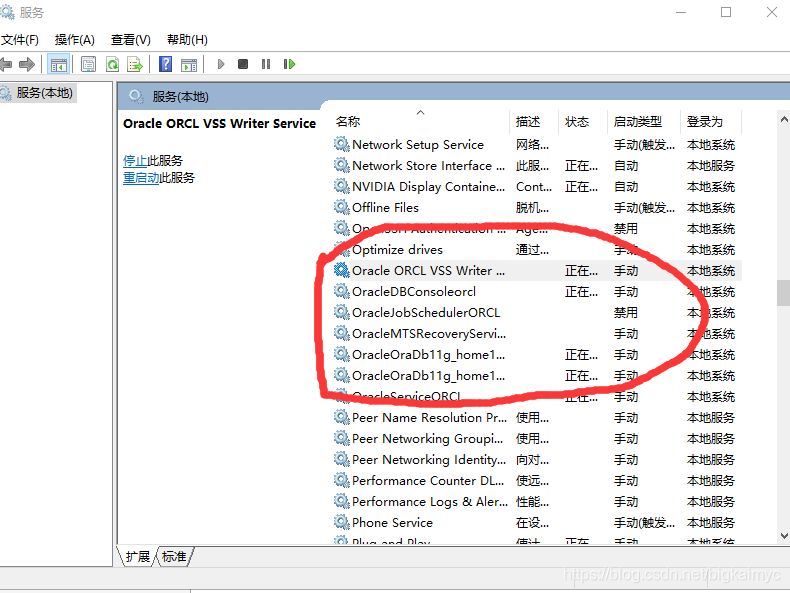
Task: Click gear icon of Network Setup Service
Action: tap(342, 145)
